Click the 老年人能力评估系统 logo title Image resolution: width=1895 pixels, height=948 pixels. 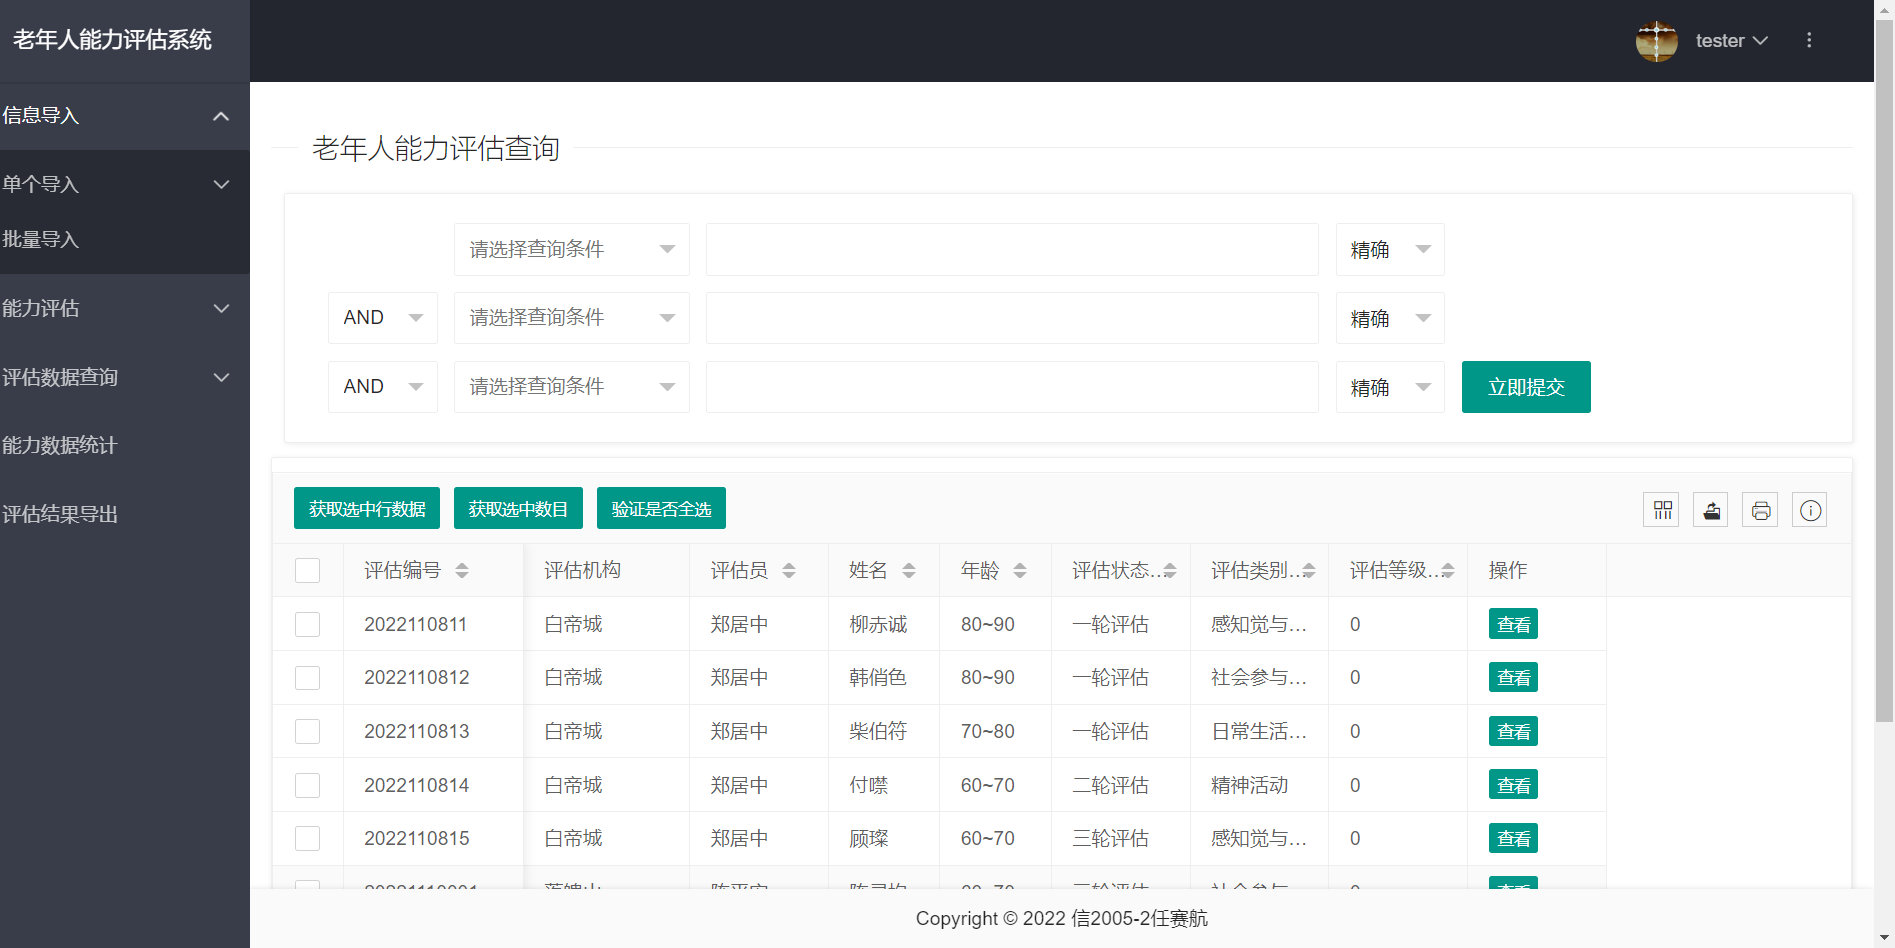pos(112,40)
